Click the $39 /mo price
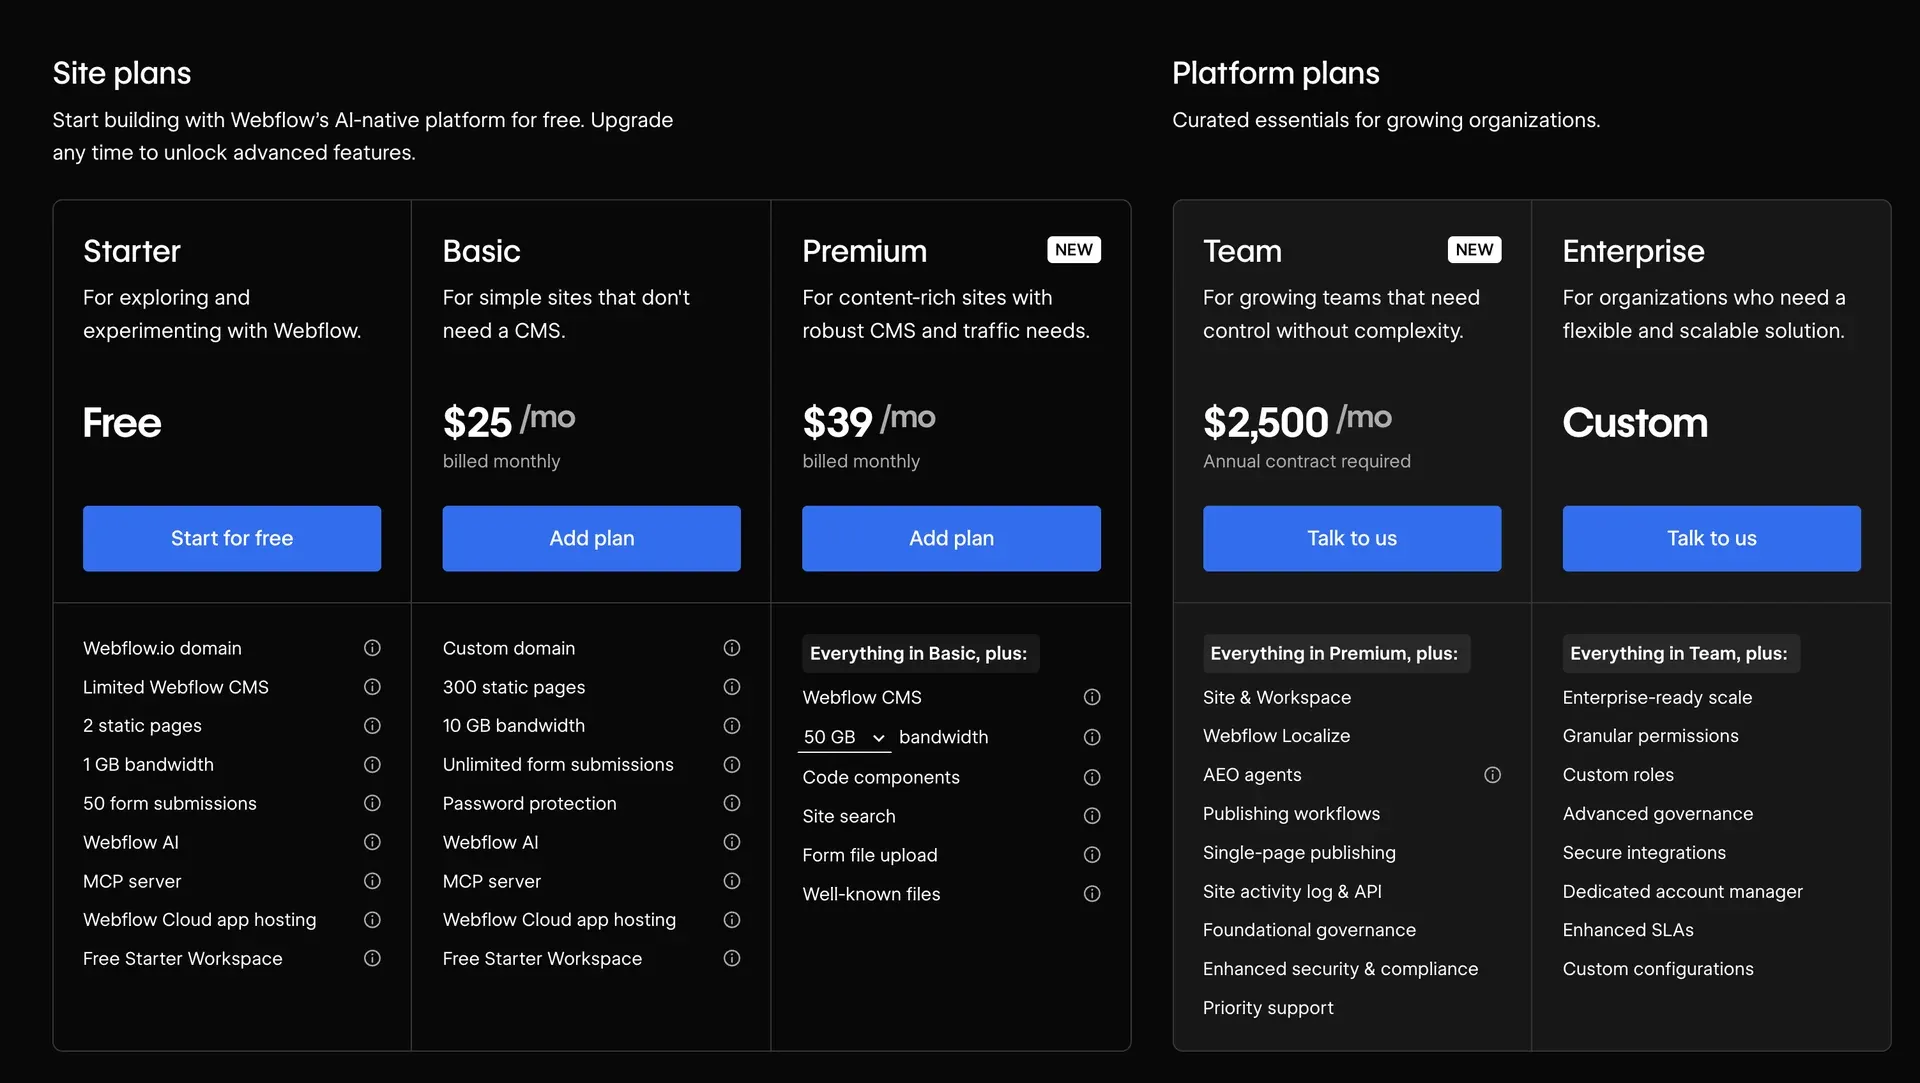 869,421
